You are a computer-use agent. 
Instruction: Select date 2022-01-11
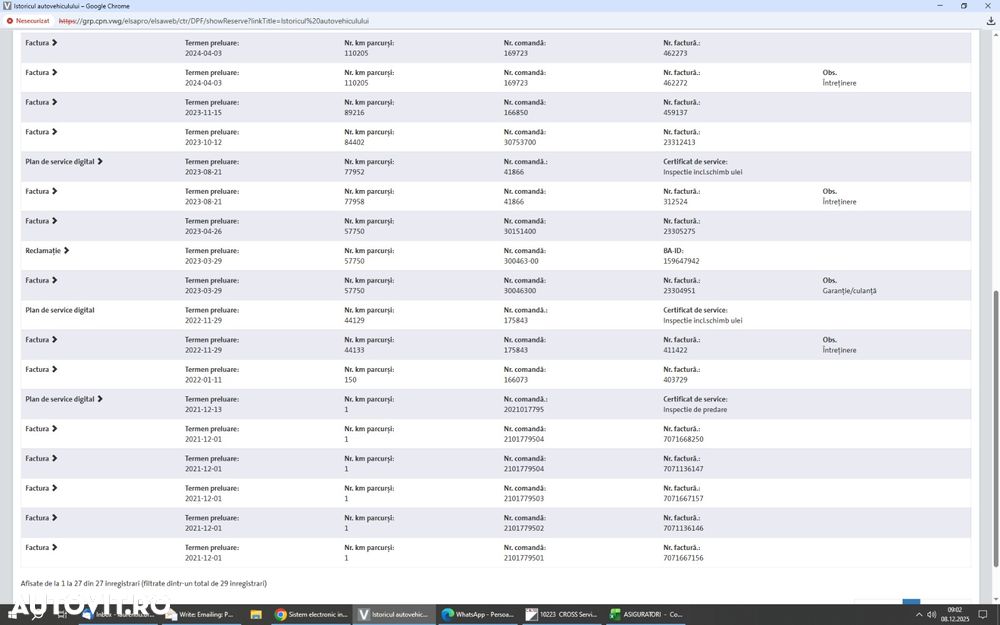point(203,379)
